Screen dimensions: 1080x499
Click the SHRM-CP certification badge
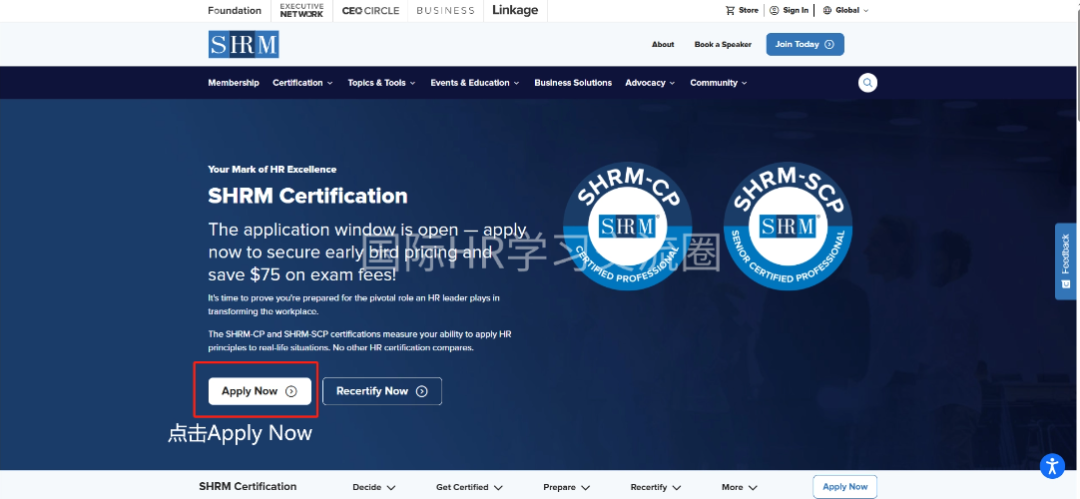point(627,225)
